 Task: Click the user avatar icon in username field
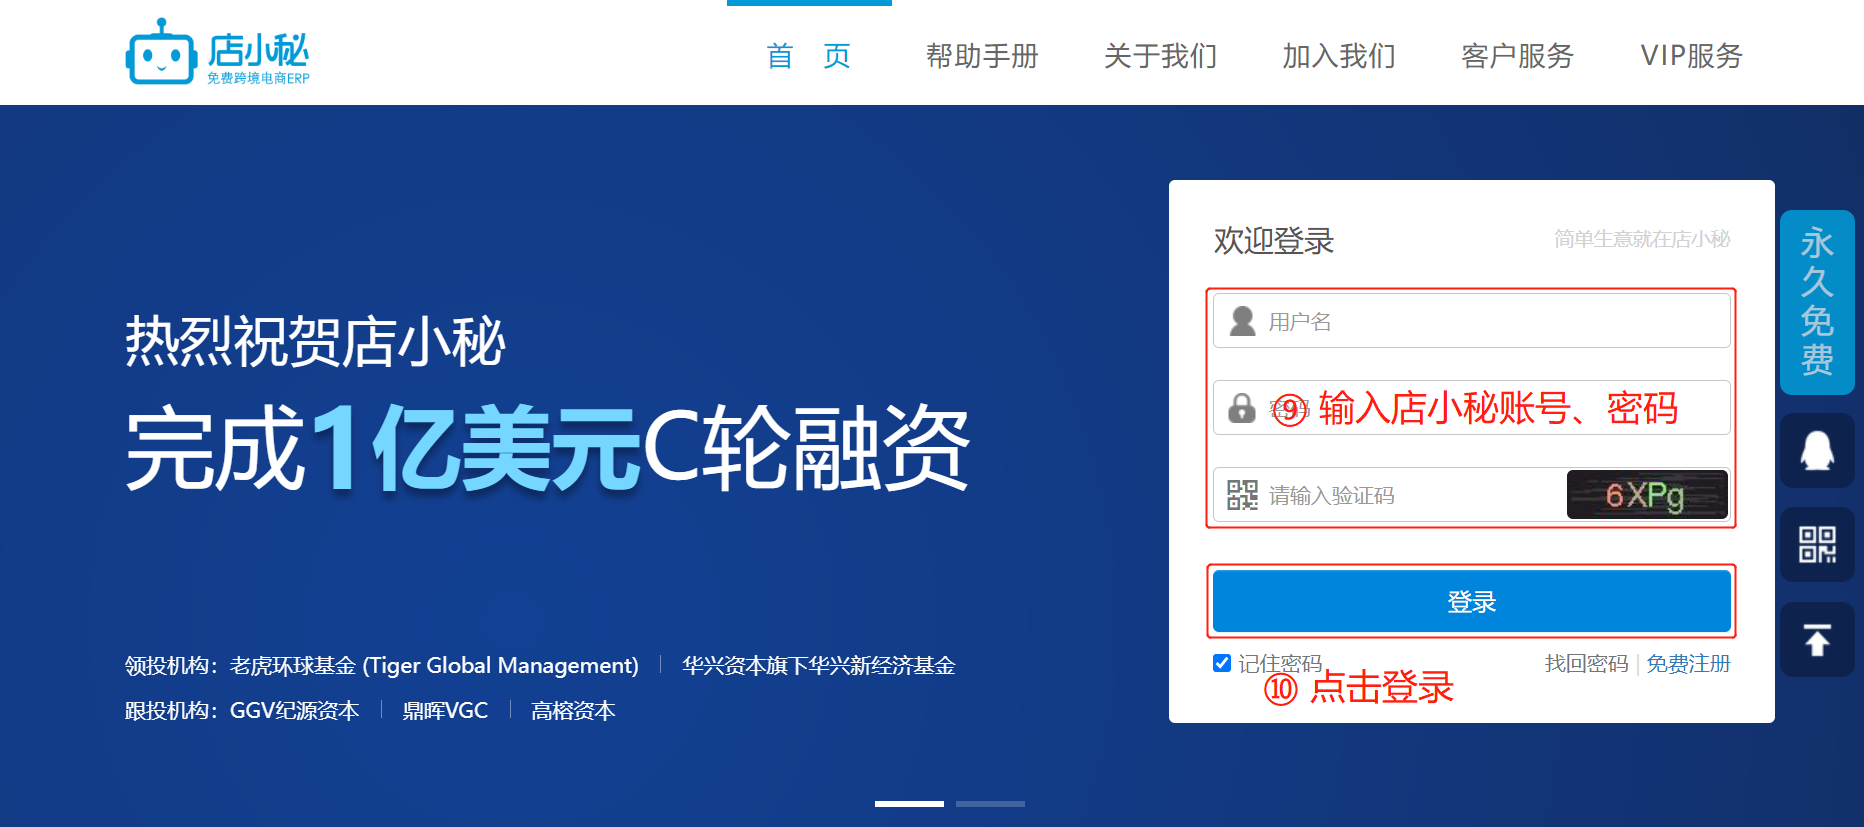pos(1242,321)
